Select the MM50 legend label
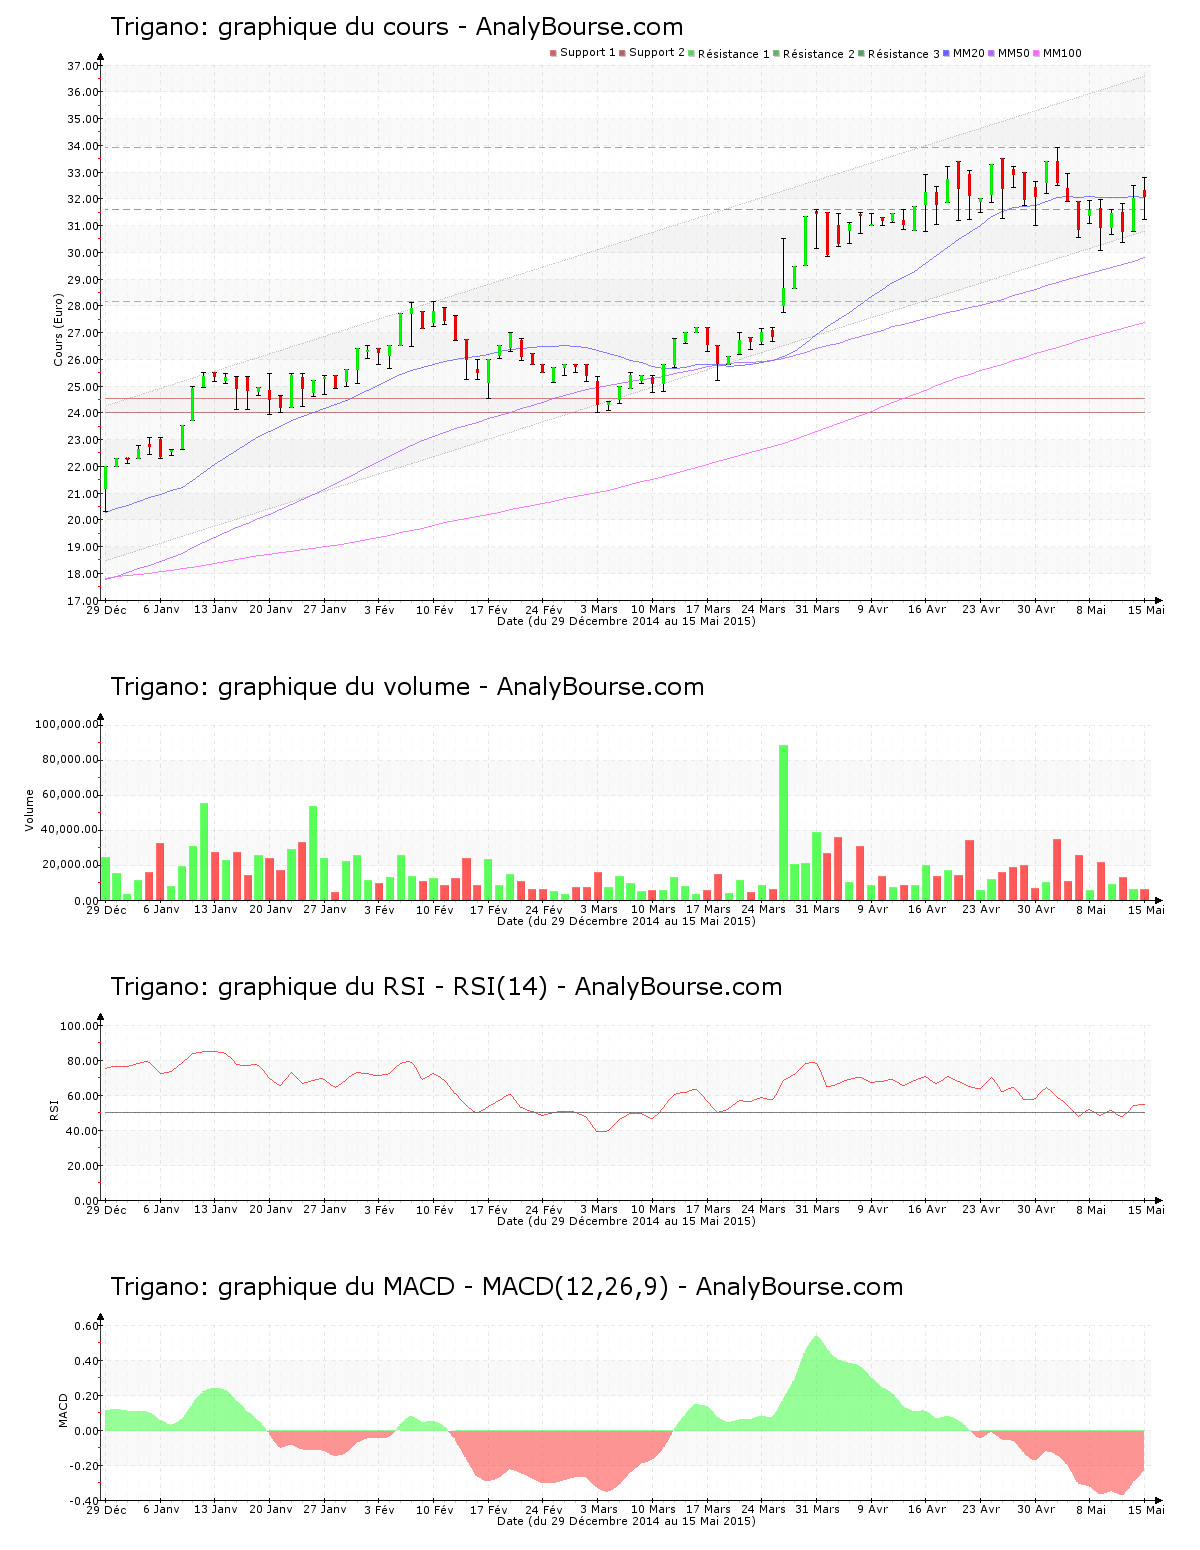 click(x=1014, y=53)
